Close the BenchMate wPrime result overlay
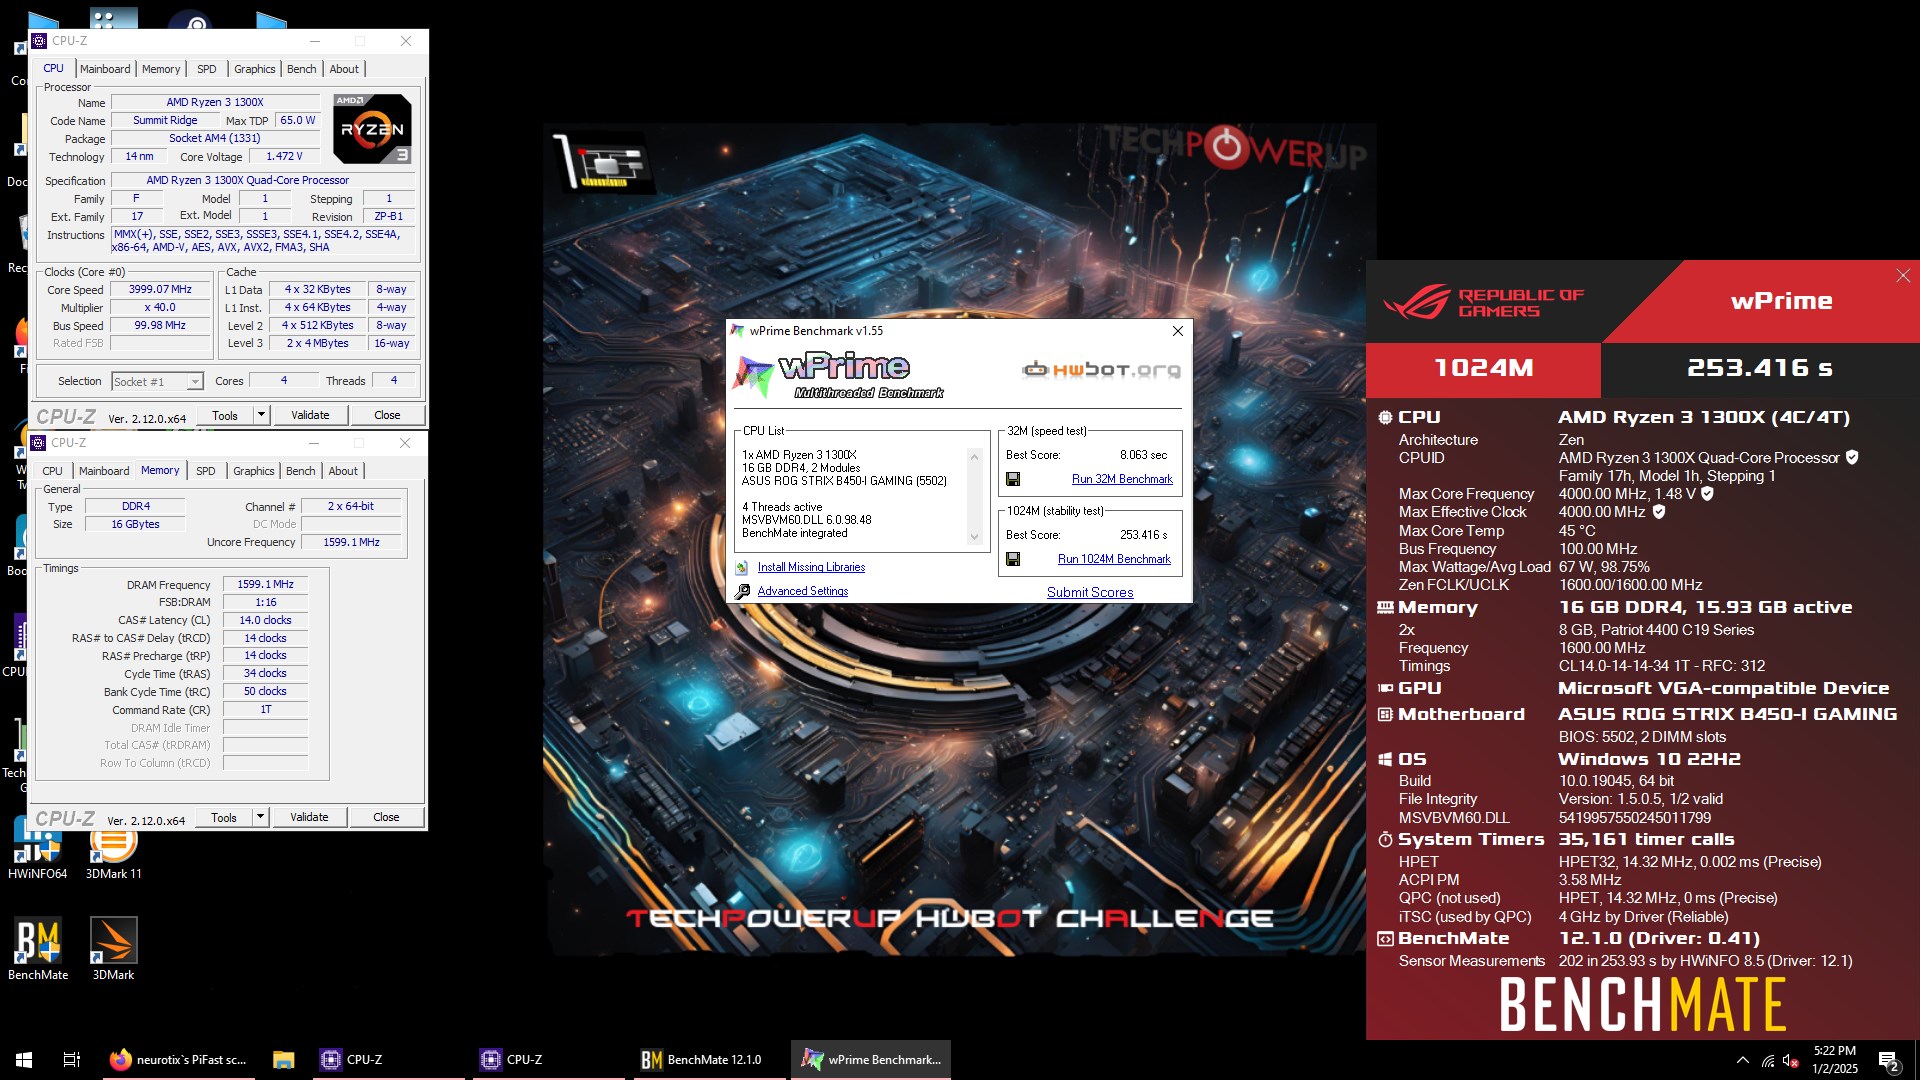The image size is (1920, 1080). [1902, 276]
